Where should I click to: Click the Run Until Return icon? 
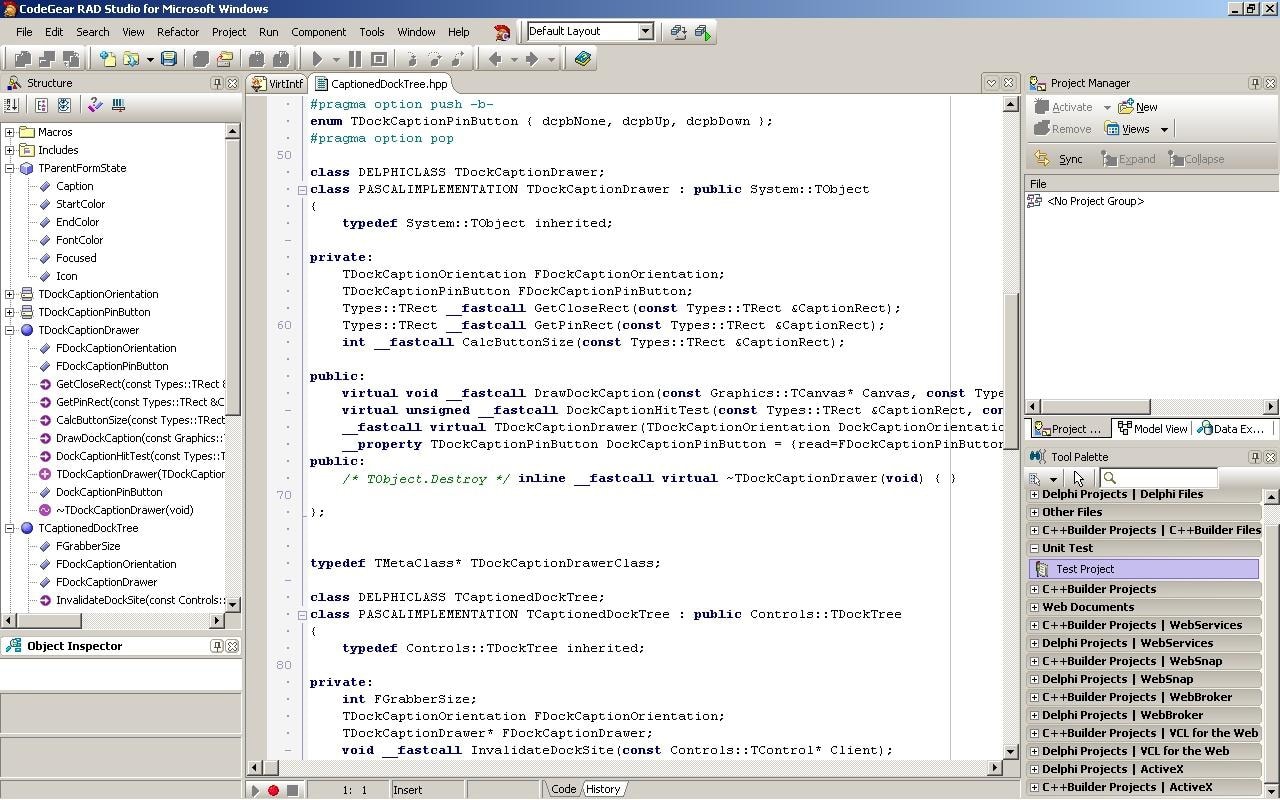(x=459, y=59)
